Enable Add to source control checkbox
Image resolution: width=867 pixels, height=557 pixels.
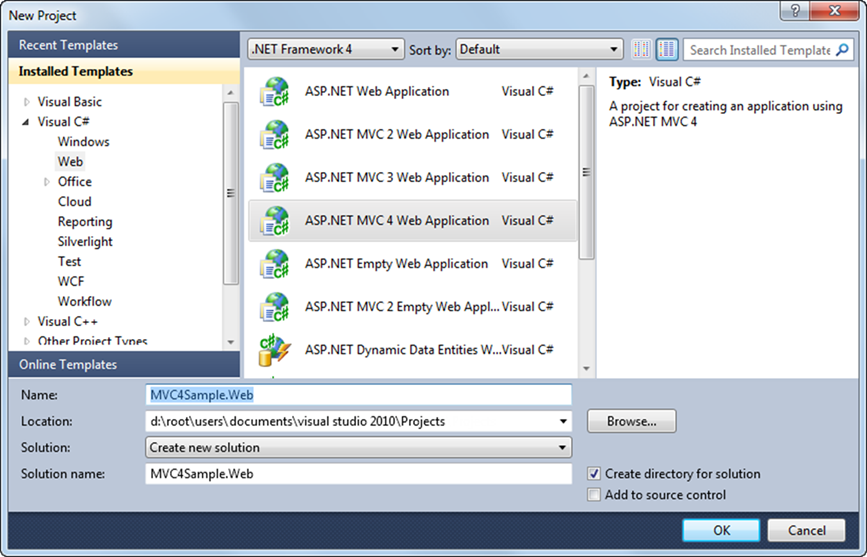coord(594,494)
